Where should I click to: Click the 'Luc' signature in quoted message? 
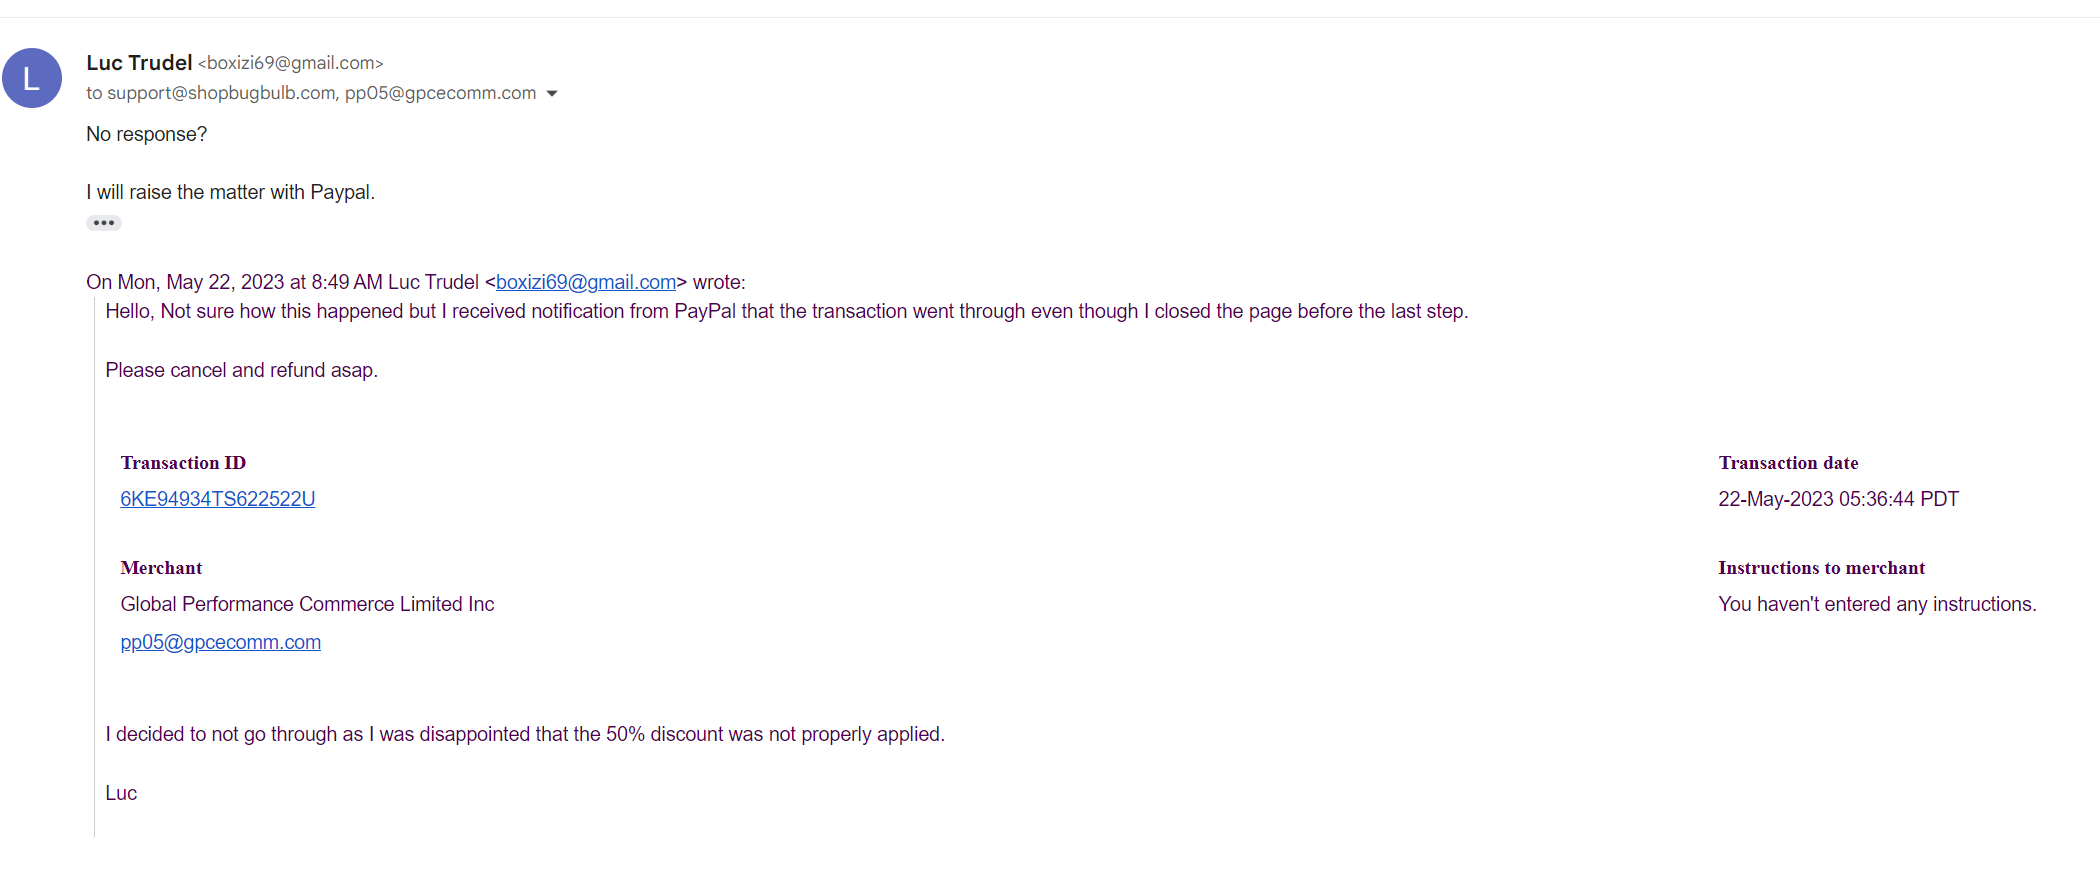[121, 793]
